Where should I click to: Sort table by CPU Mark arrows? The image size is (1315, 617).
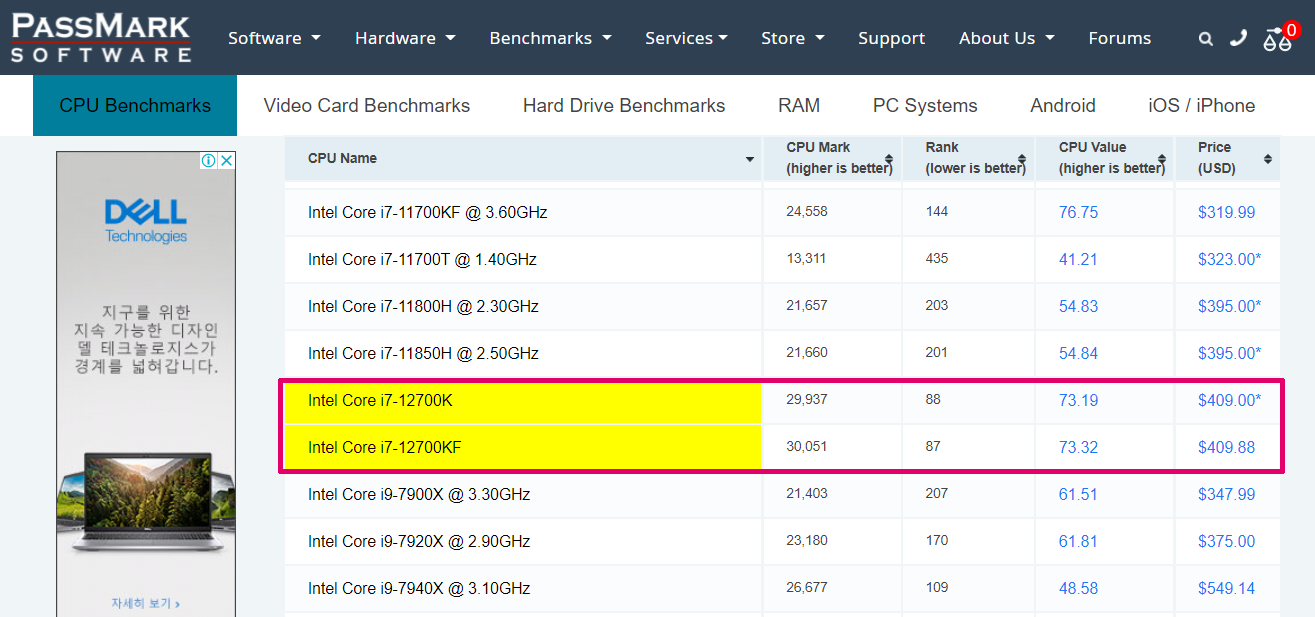pyautogui.click(x=890, y=159)
